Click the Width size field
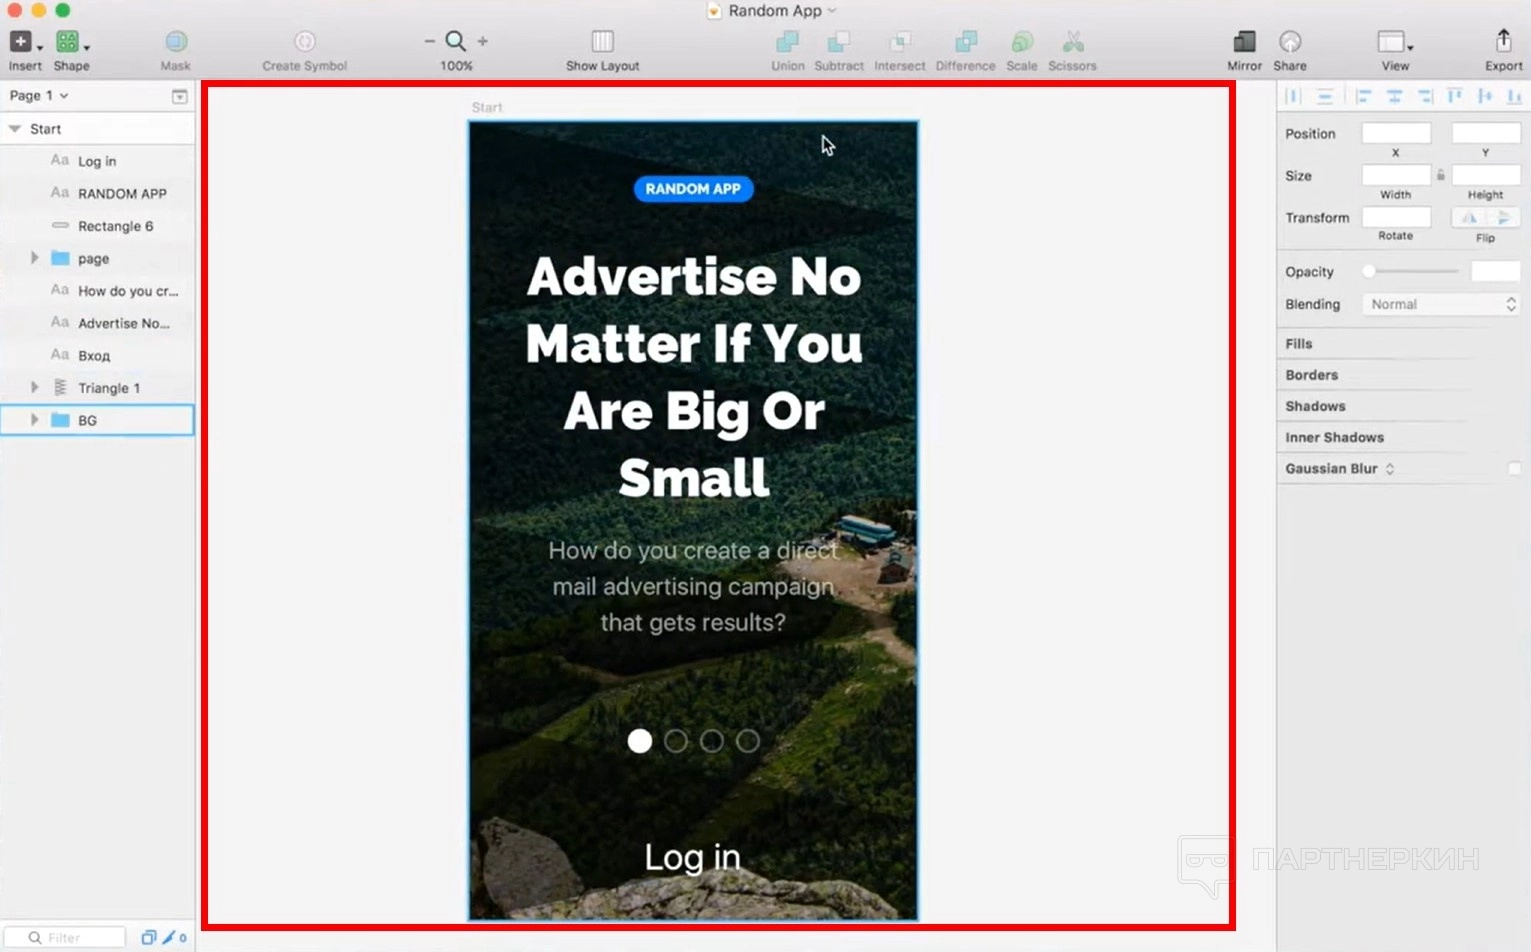This screenshot has width=1531, height=952. (1396, 175)
